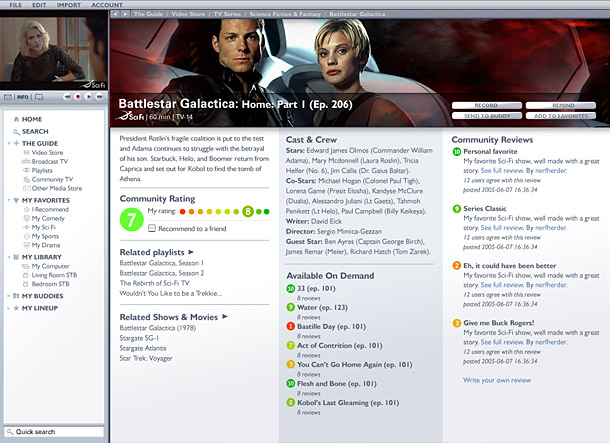Click the My Computer icon in library
Image resolution: width=610 pixels, height=443 pixels.
click(26, 266)
